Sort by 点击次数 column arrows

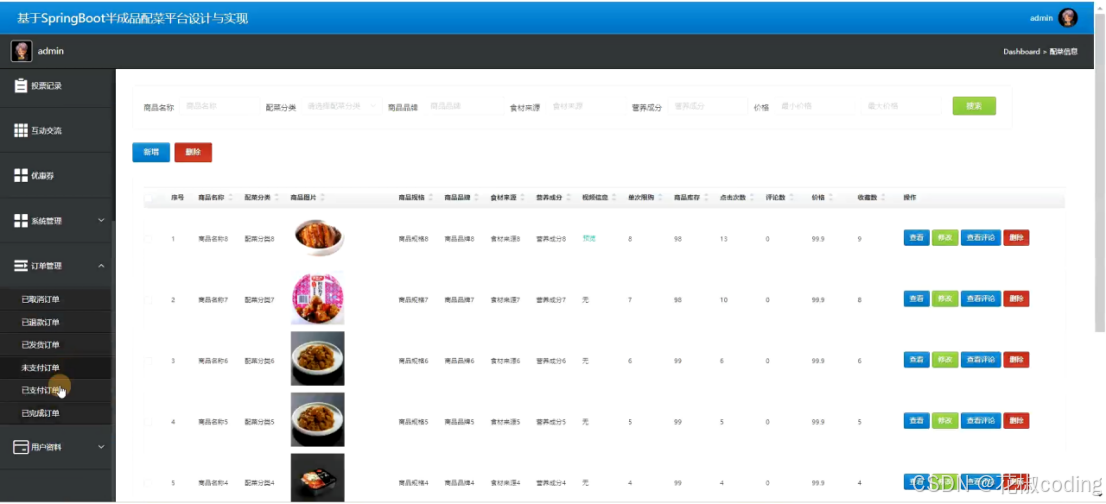[752, 198]
